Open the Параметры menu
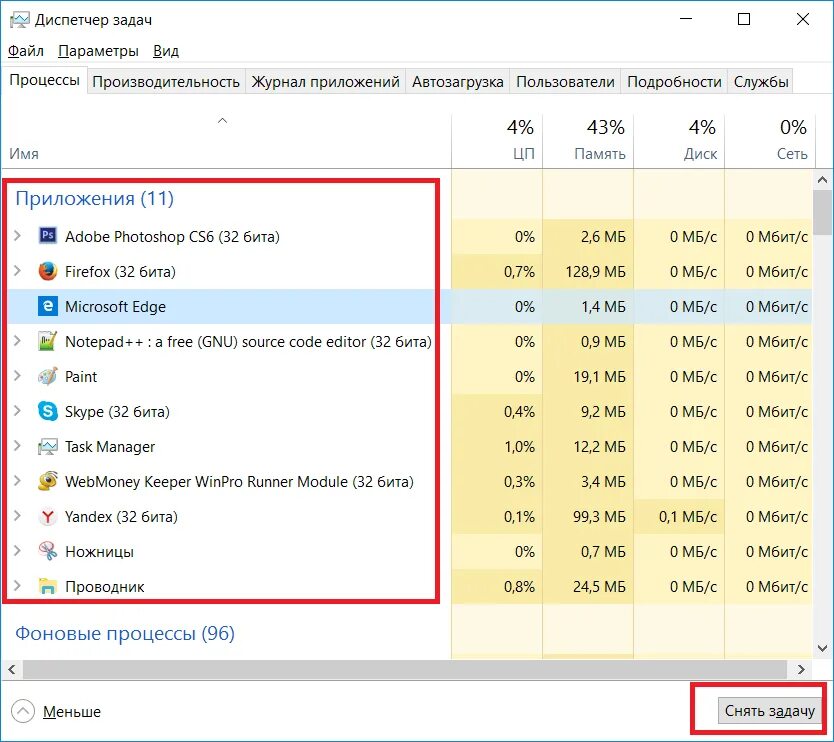 point(98,51)
